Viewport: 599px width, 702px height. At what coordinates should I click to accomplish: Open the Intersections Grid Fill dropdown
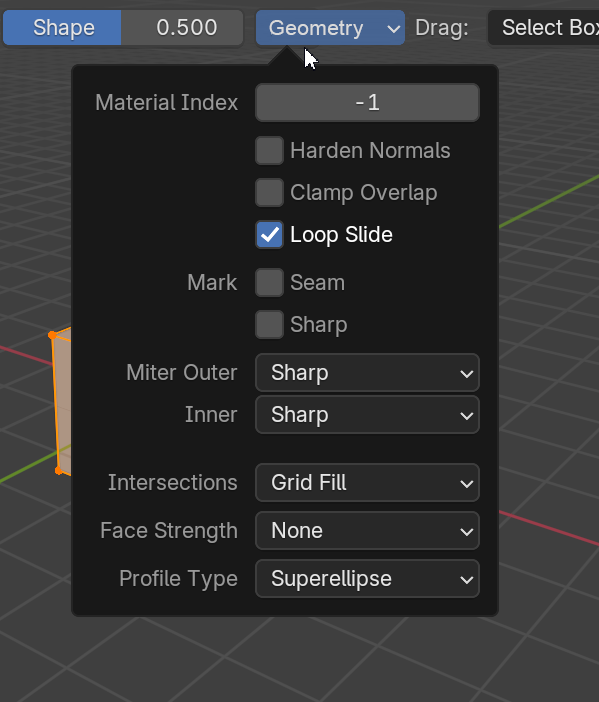click(x=367, y=483)
